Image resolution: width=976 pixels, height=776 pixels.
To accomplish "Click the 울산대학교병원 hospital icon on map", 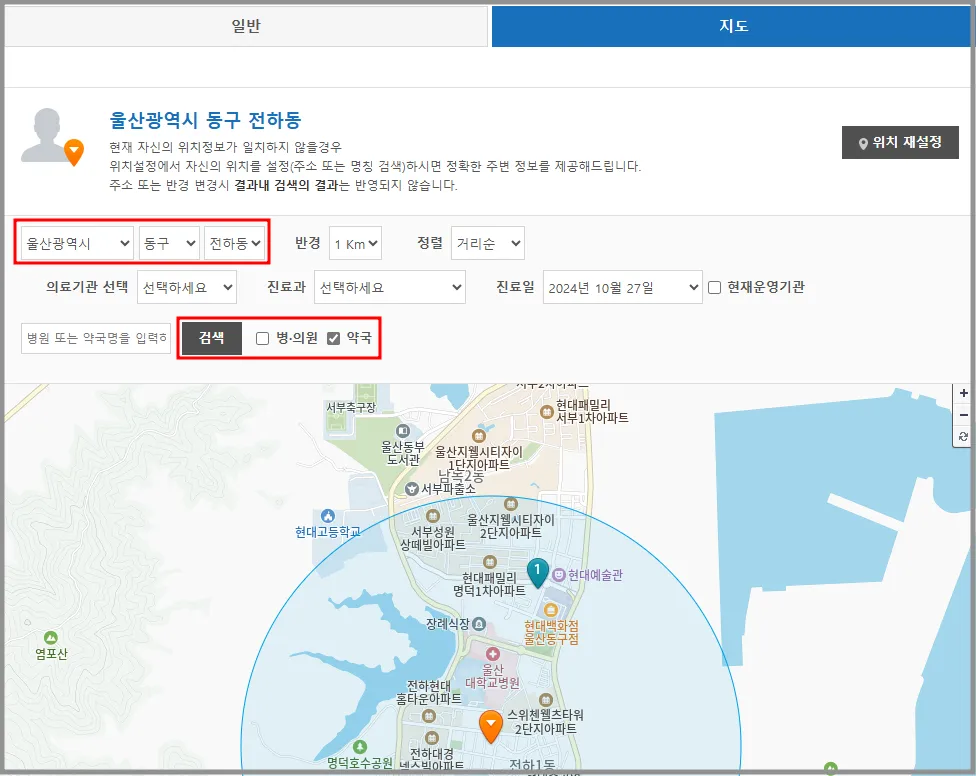I will (x=493, y=654).
